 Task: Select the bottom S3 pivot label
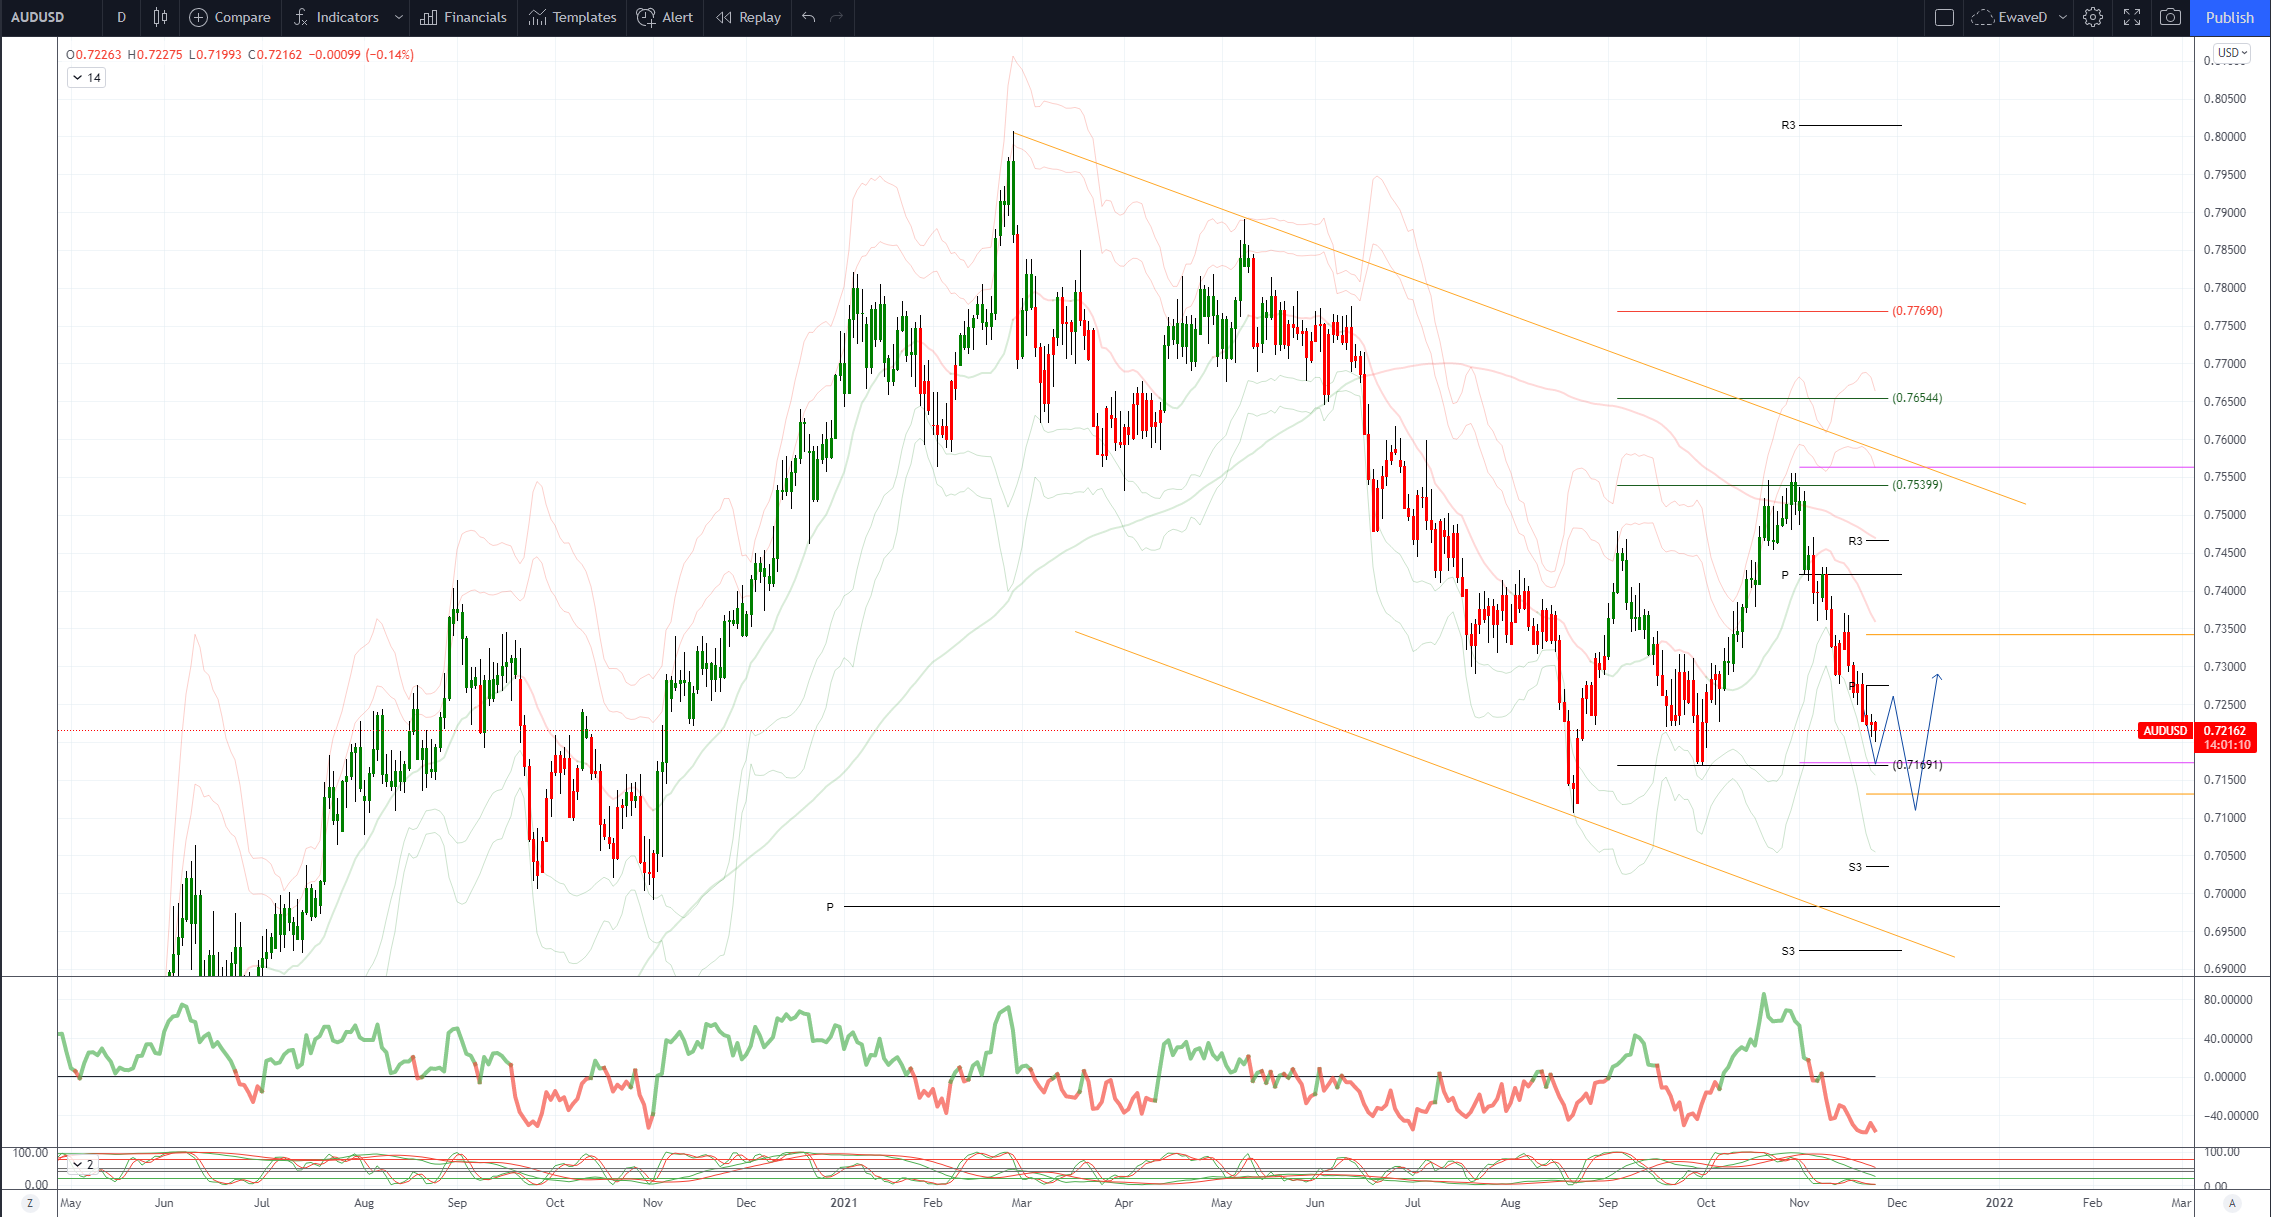(x=1788, y=951)
